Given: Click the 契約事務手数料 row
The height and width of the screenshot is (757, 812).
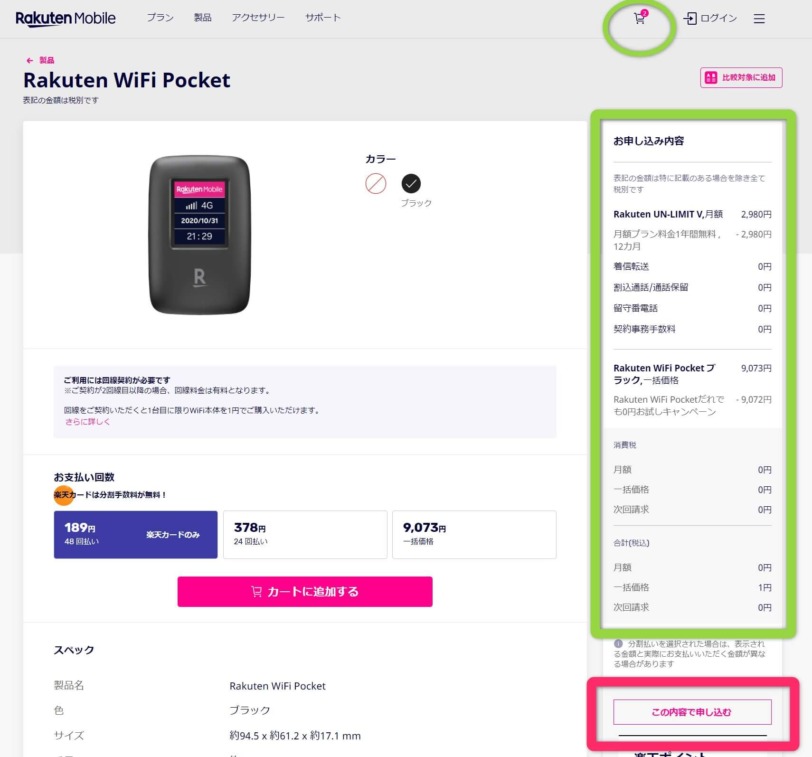Looking at the screenshot, I should point(692,329).
